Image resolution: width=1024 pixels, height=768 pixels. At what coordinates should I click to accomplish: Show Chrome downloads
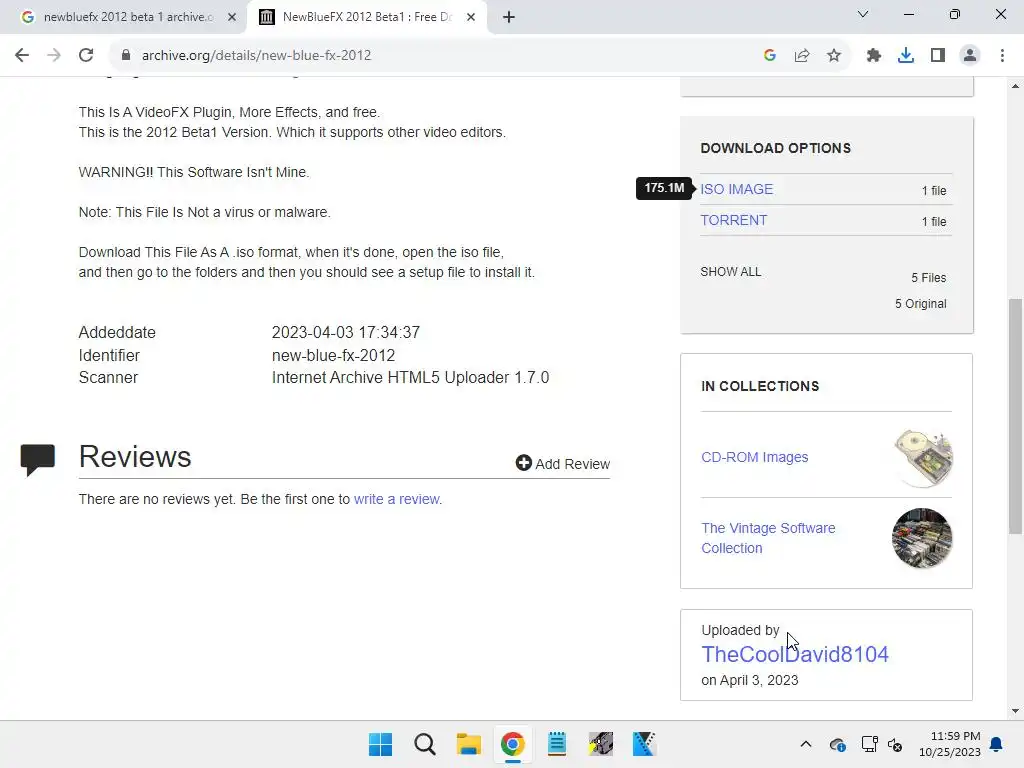click(906, 56)
